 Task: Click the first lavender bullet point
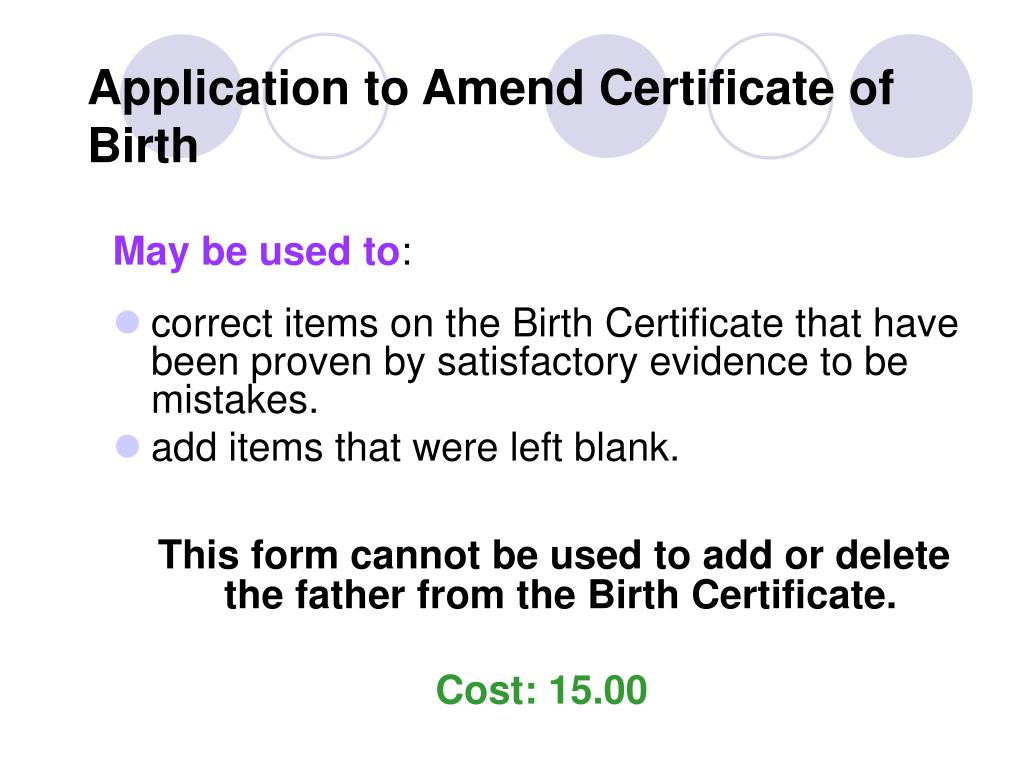click(127, 322)
